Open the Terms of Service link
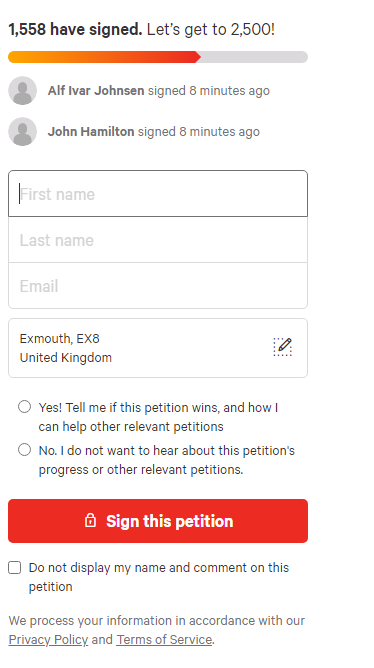This screenshot has width=374, height=668. click(164, 639)
